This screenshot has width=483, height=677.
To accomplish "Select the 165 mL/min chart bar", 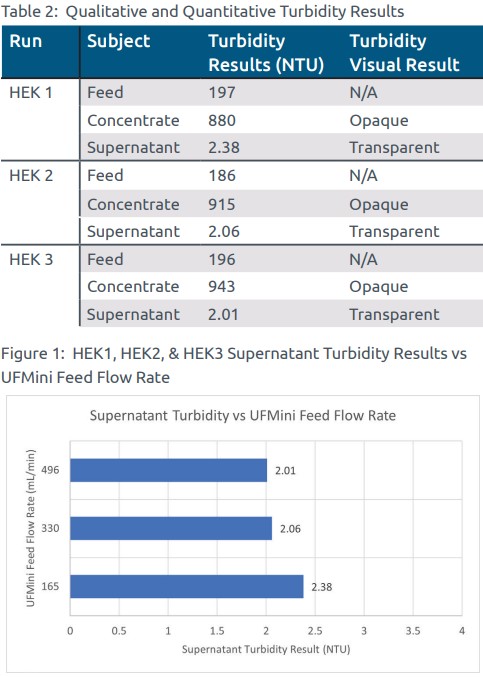I will pyautogui.click(x=187, y=586).
